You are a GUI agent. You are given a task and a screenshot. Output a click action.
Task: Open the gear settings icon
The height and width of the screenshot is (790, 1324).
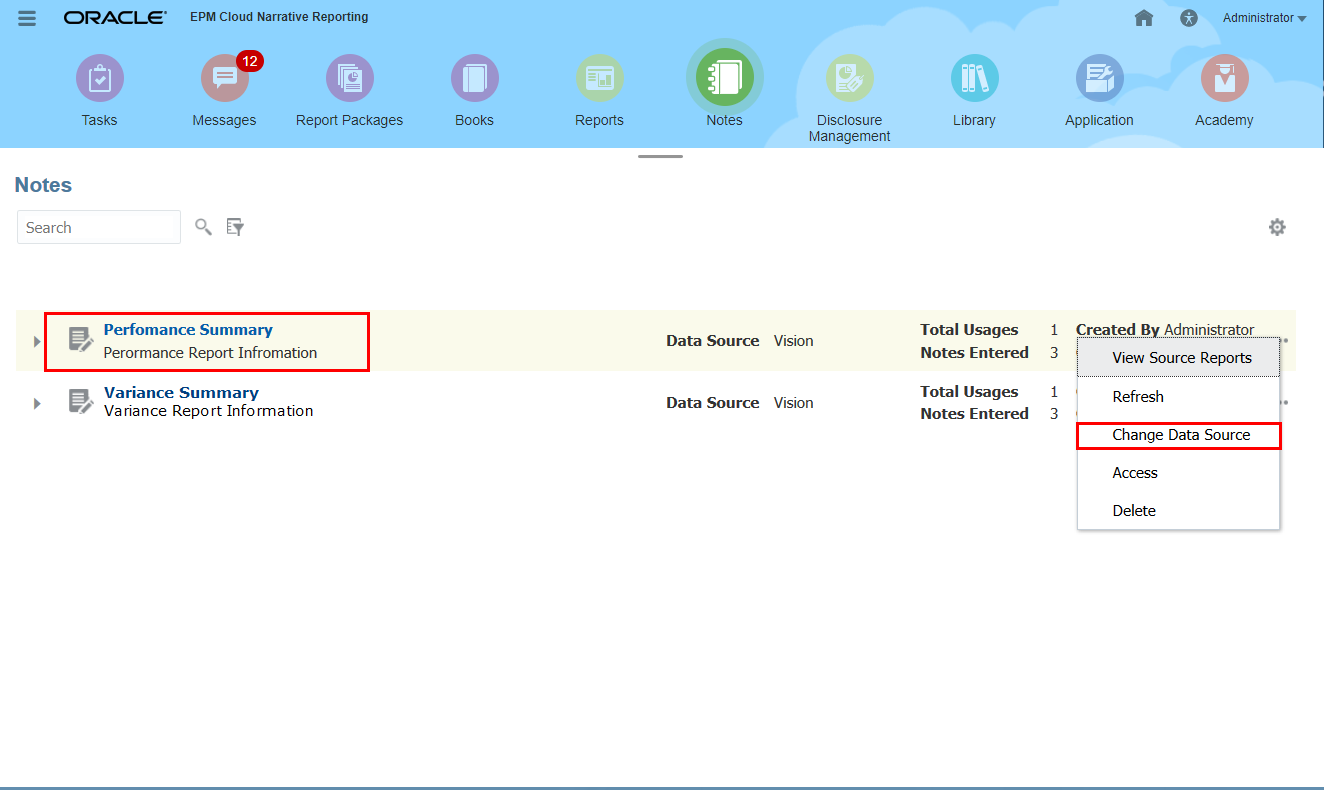[1277, 227]
